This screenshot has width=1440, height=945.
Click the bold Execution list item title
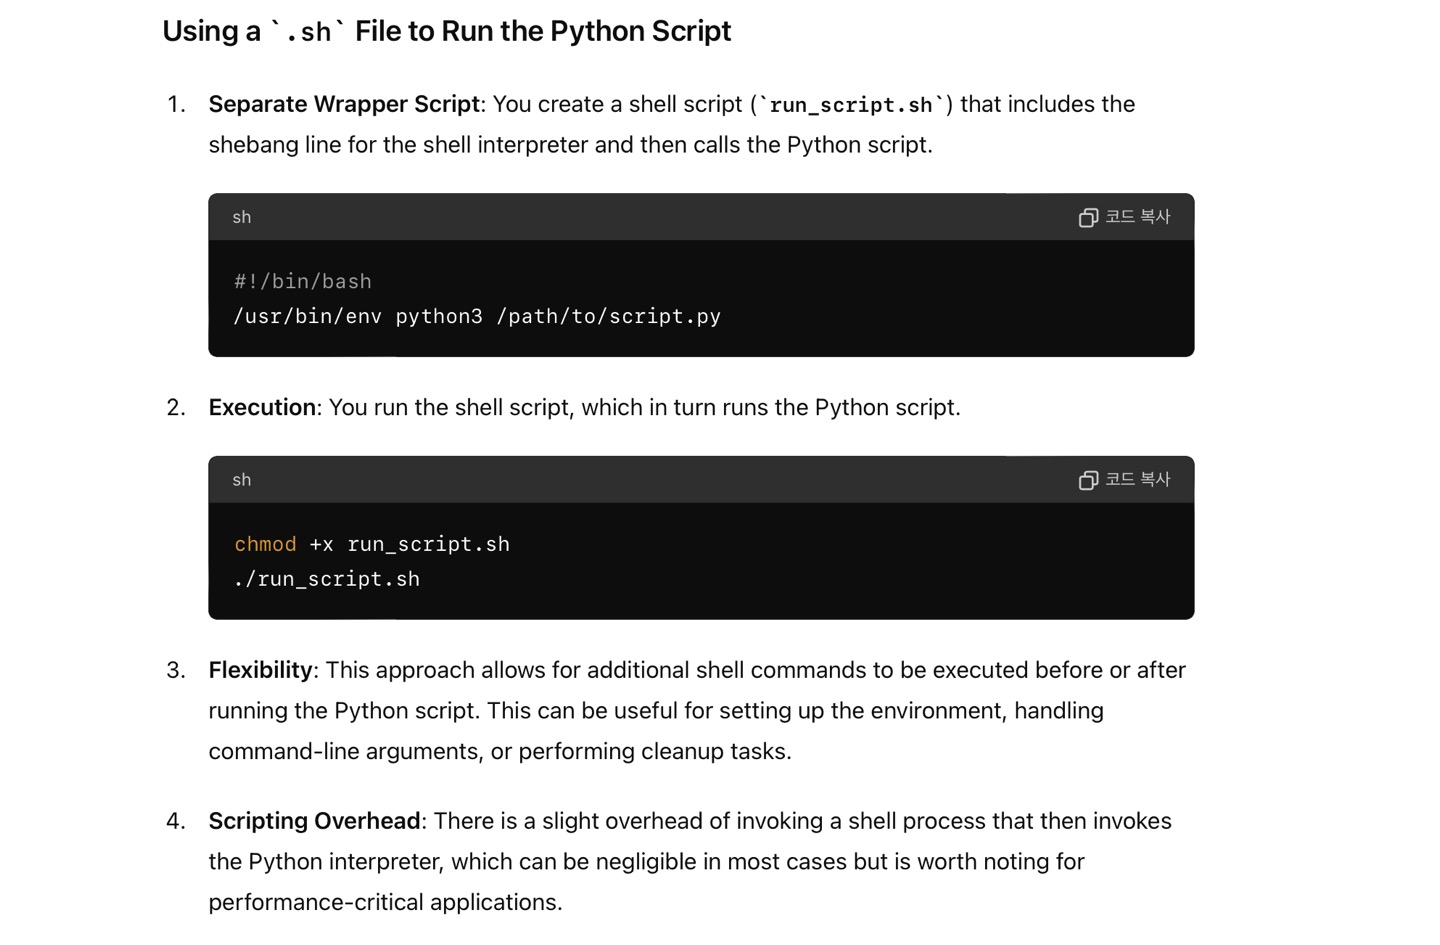pos(262,407)
